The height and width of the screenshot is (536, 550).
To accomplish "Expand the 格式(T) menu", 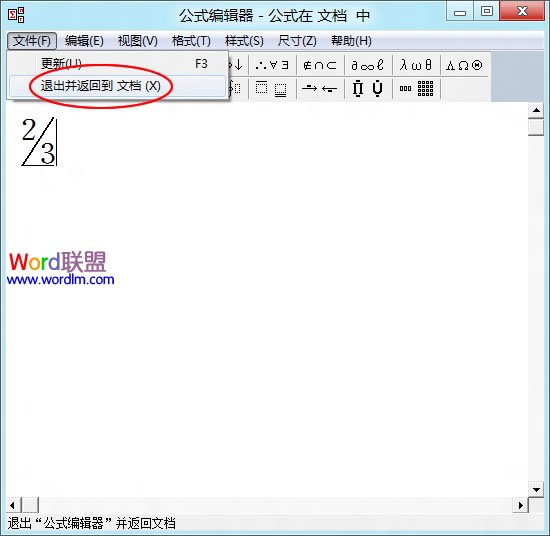I will [191, 41].
